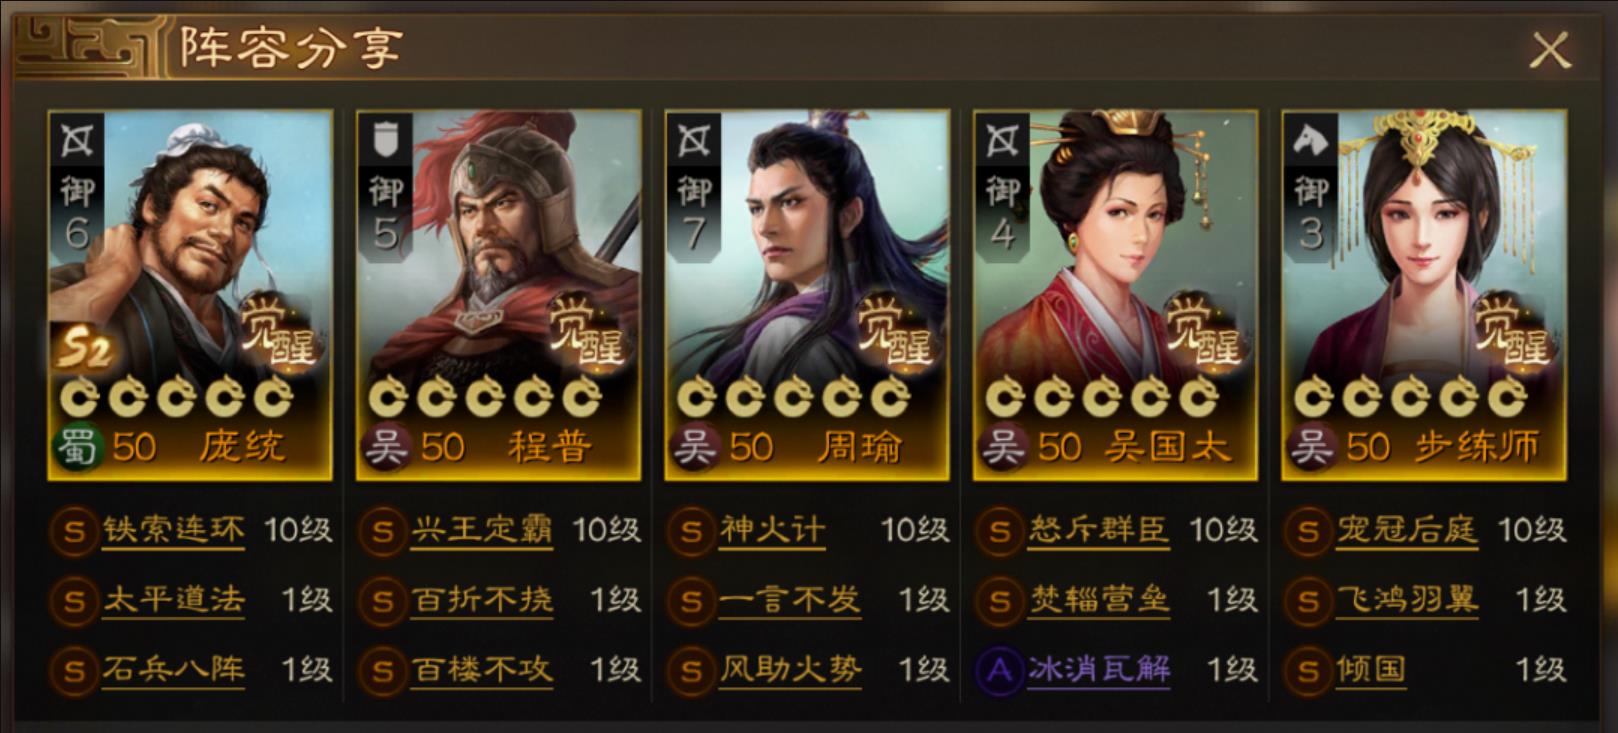Image resolution: width=1618 pixels, height=733 pixels.
Task: Close the 阵容分享 panel
Action: pyautogui.click(x=1550, y=49)
